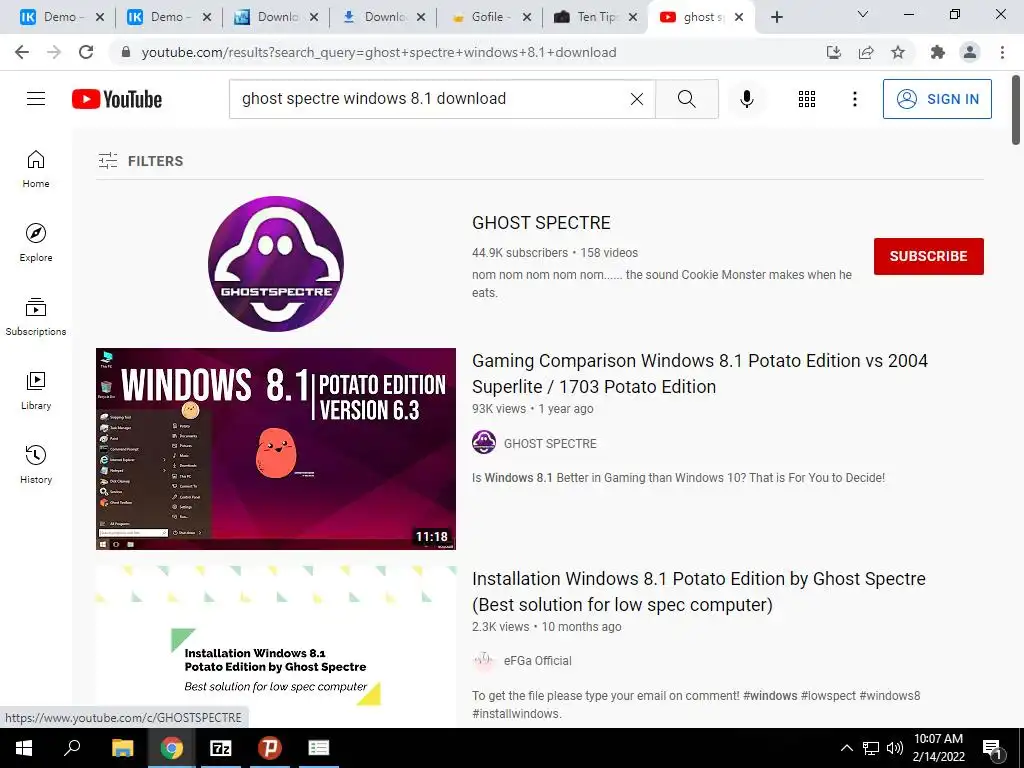Open File Explorer from the taskbar
This screenshot has height=768, width=1024.
(122, 748)
